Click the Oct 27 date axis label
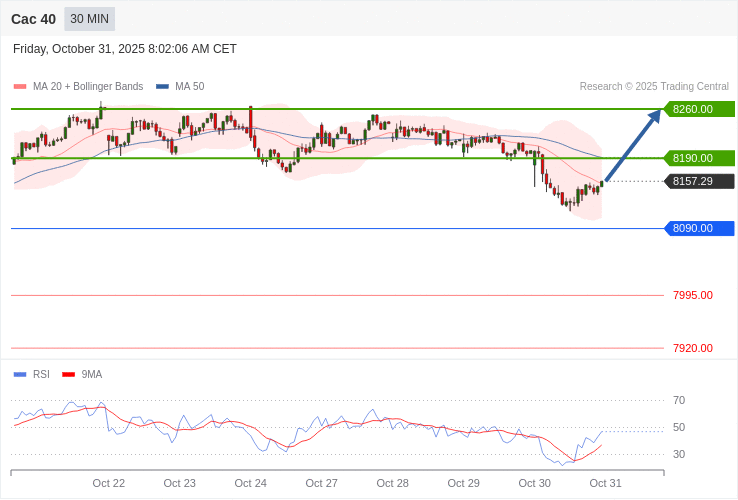The width and height of the screenshot is (738, 500). click(x=322, y=483)
